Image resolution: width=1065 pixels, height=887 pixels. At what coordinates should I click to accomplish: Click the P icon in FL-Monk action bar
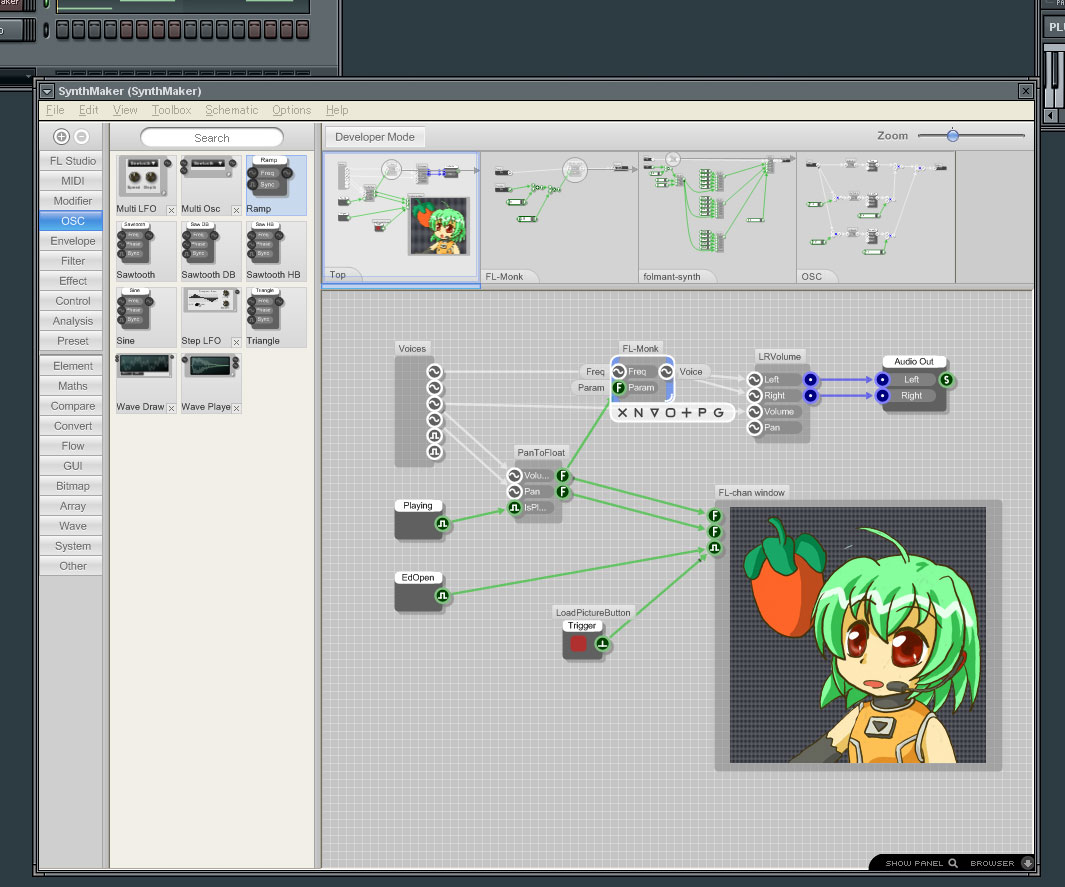(702, 412)
